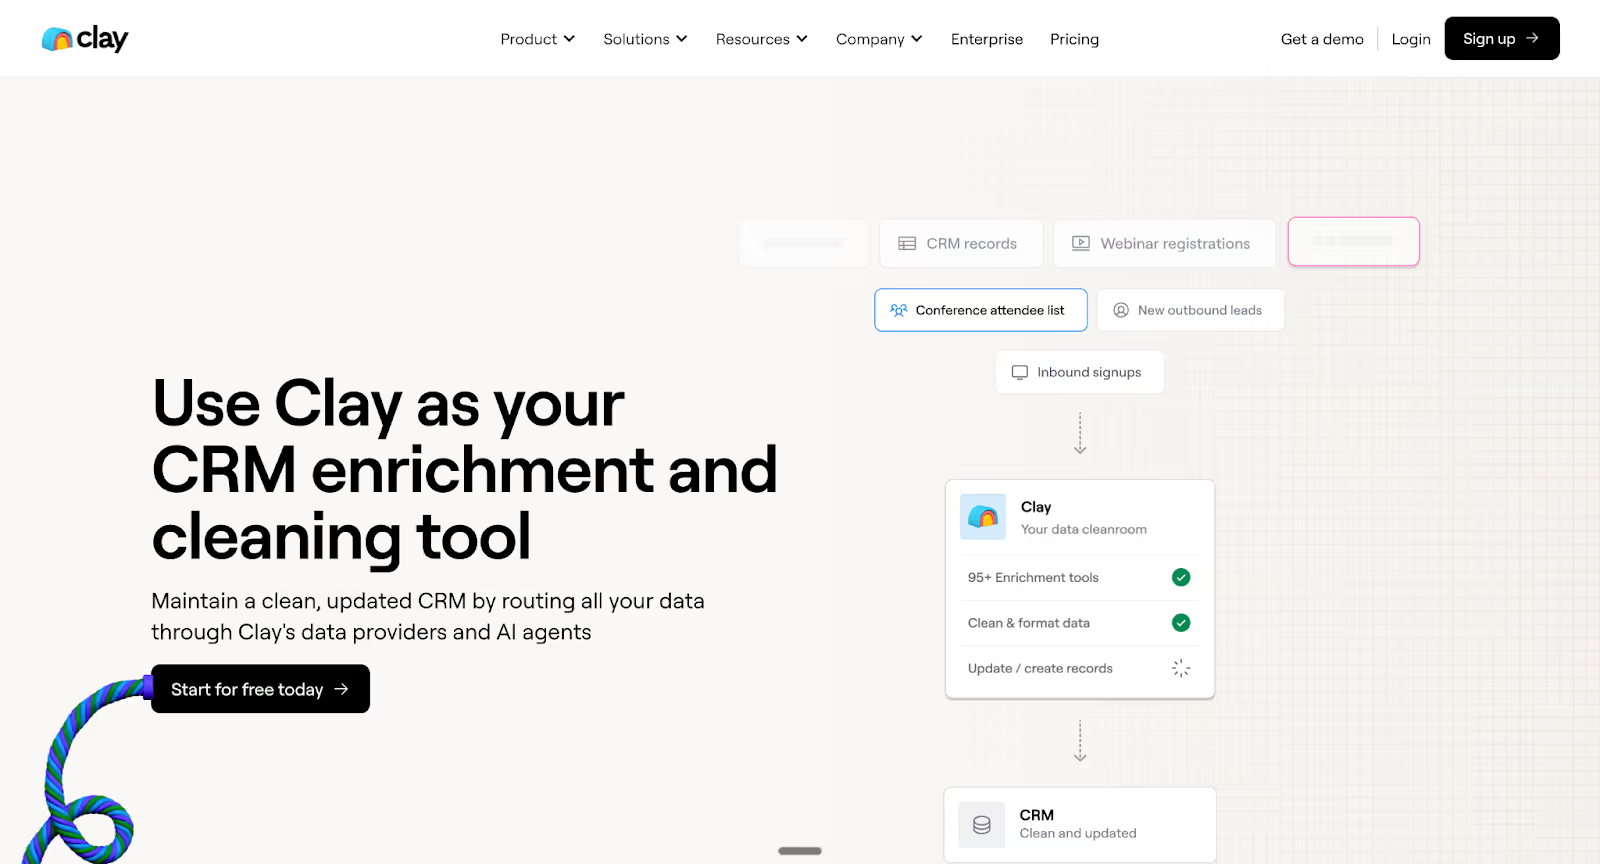The width and height of the screenshot is (1600, 864).
Task: Click the Clean and updated subtitle
Action: click(1078, 833)
